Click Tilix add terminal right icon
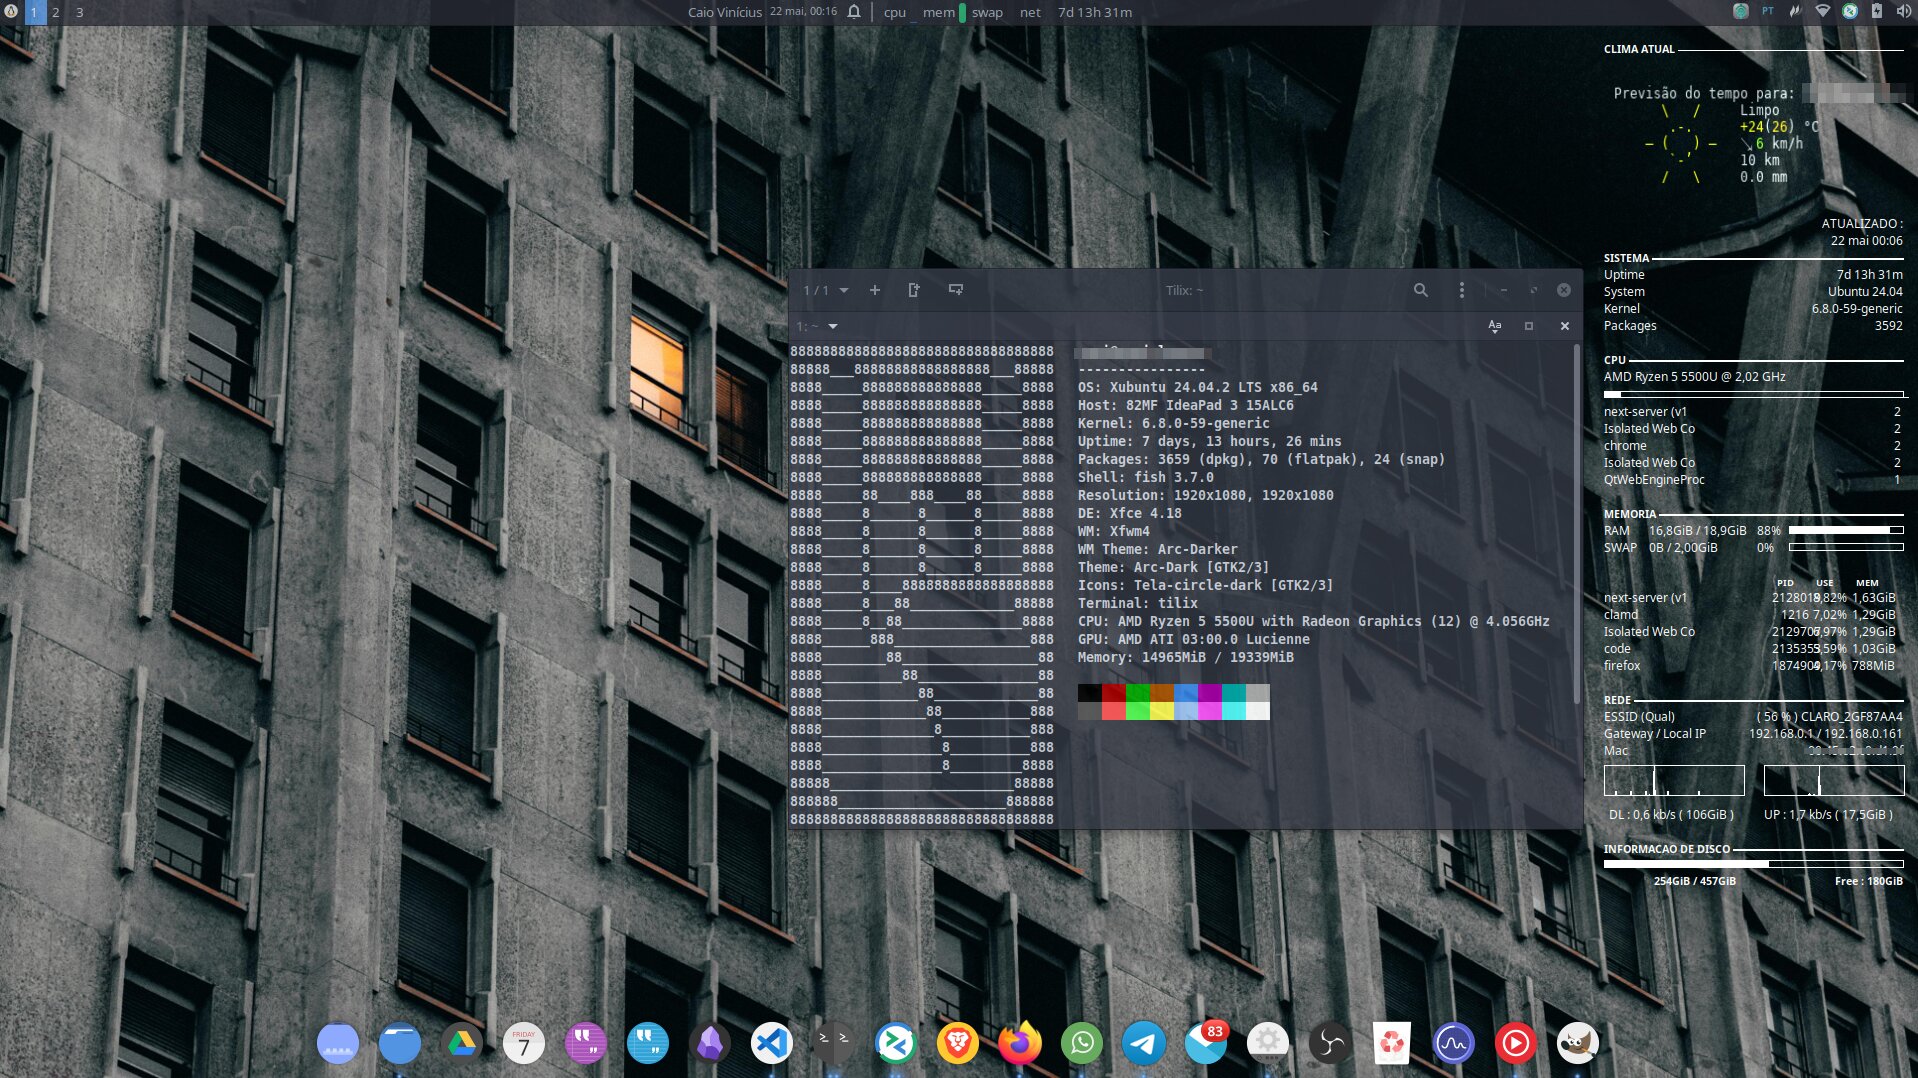This screenshot has width=1918, height=1078. pyautogui.click(x=913, y=290)
